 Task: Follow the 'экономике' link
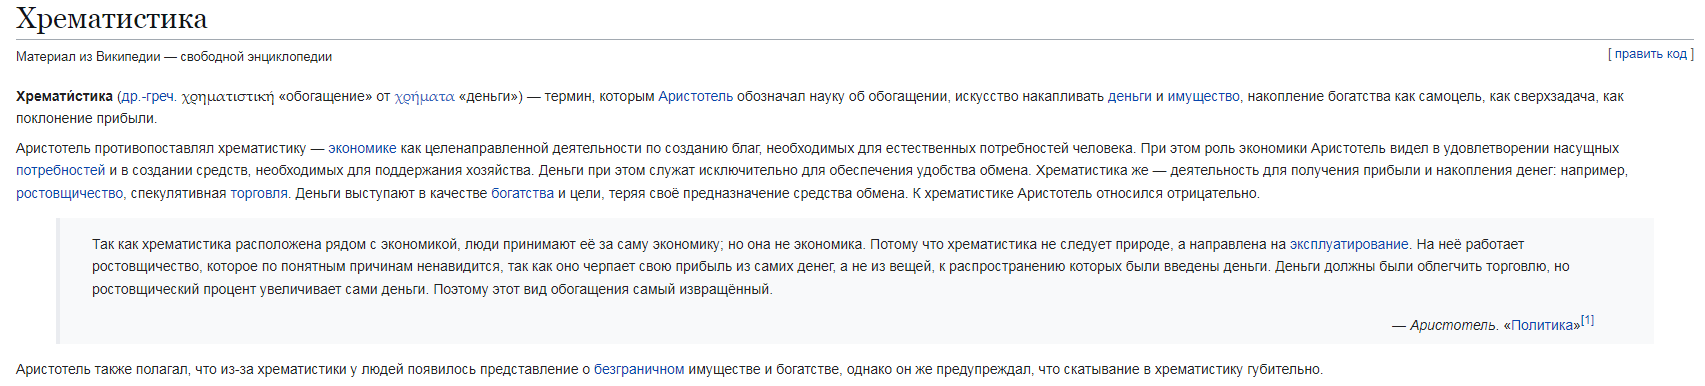[362, 148]
